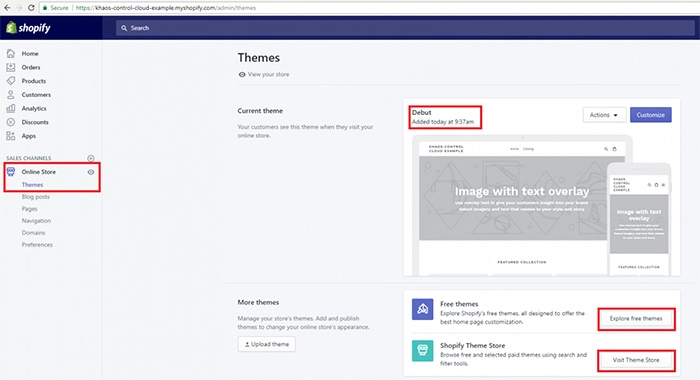Click the Customers person icon
Screen dimensions: 700x380
point(11,95)
